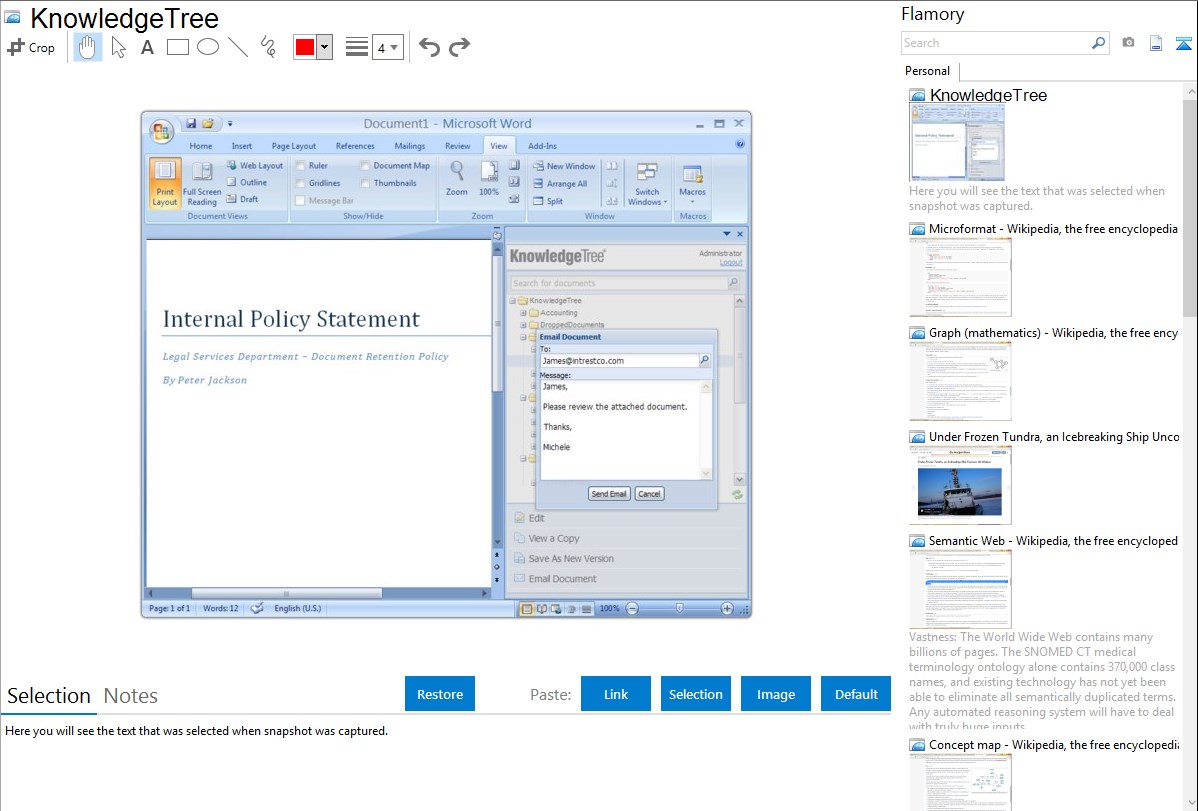
Task: Activate the hand pan tool
Action: (87, 47)
